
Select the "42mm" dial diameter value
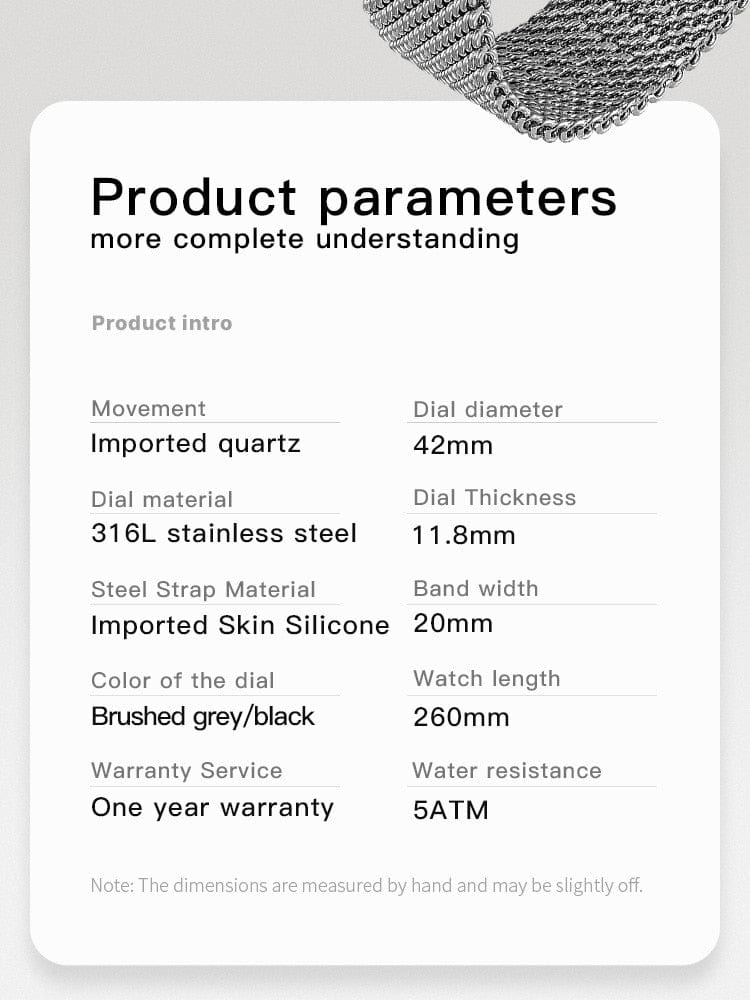click(x=453, y=445)
